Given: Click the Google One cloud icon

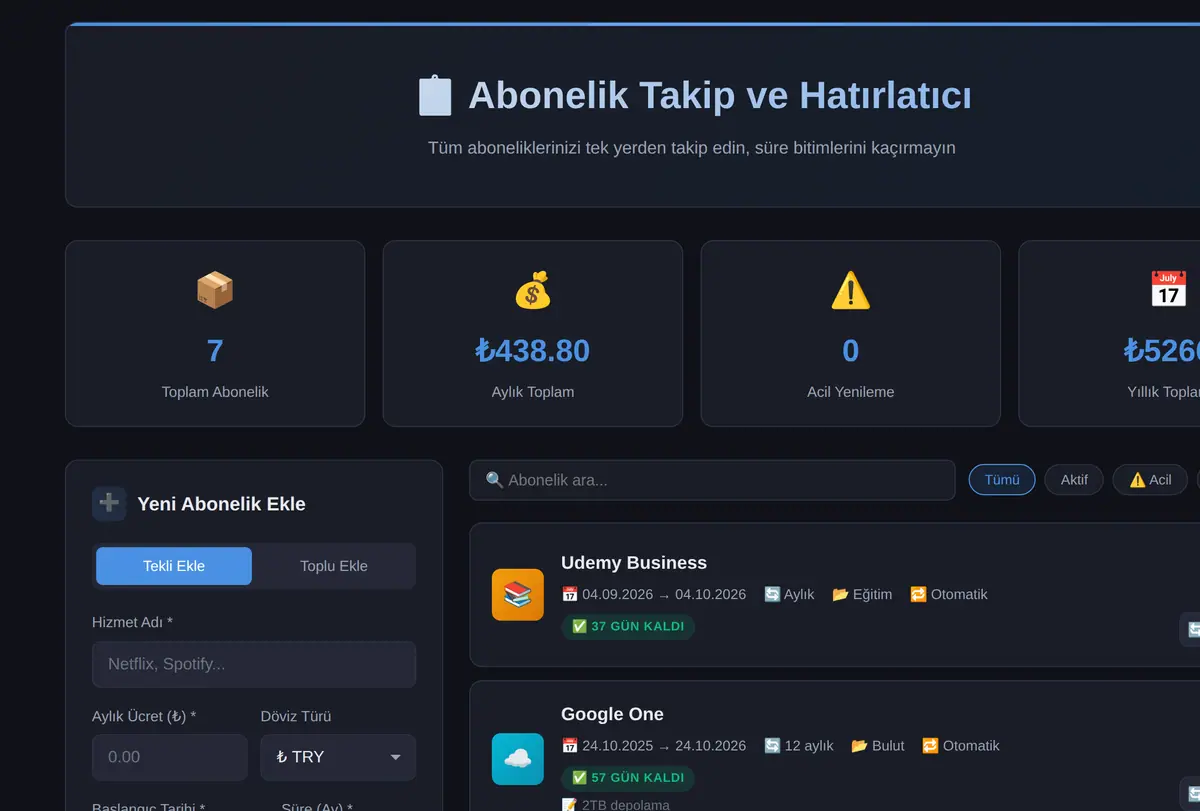Looking at the screenshot, I should pos(518,759).
